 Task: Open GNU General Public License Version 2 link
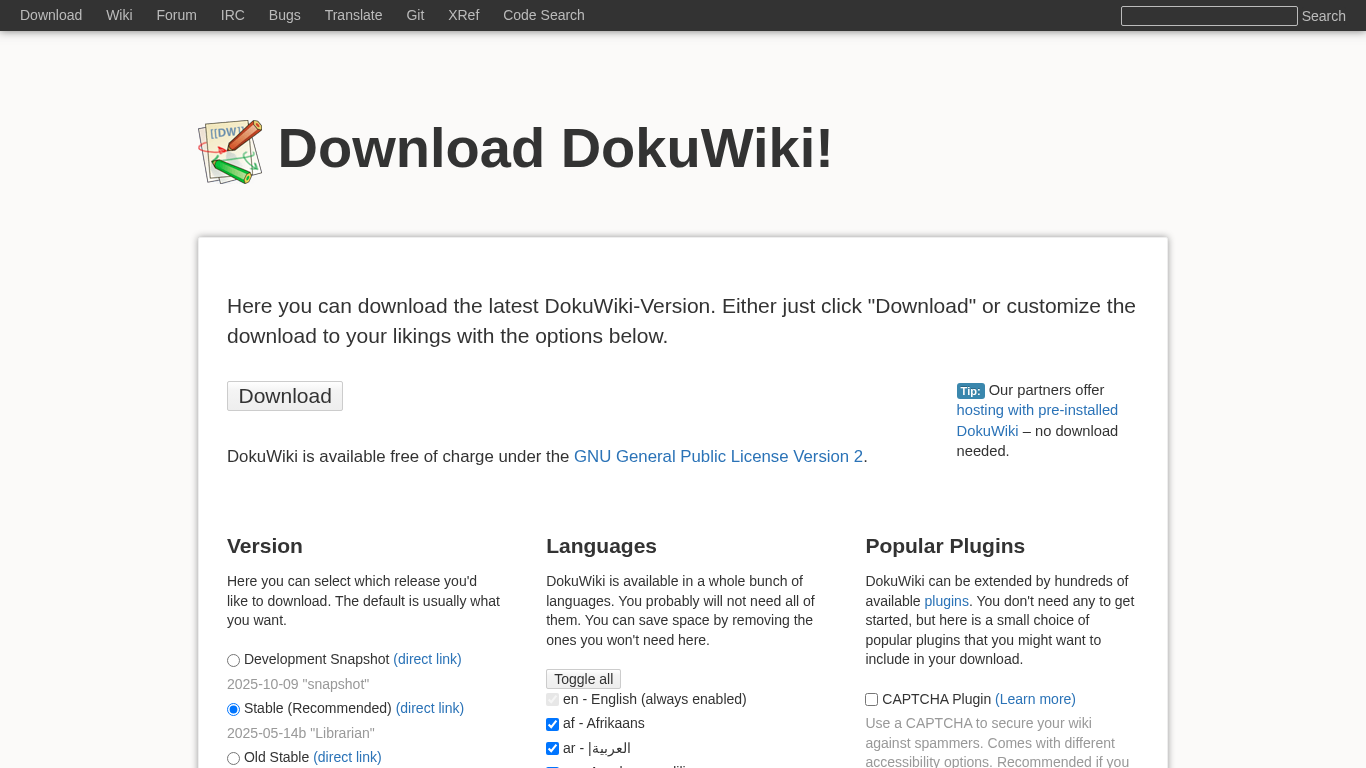click(718, 456)
